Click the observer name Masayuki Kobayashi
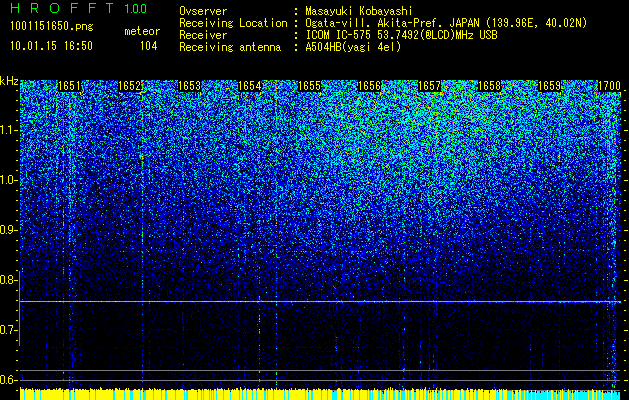Image resolution: width=629 pixels, height=400 pixels. [359, 11]
